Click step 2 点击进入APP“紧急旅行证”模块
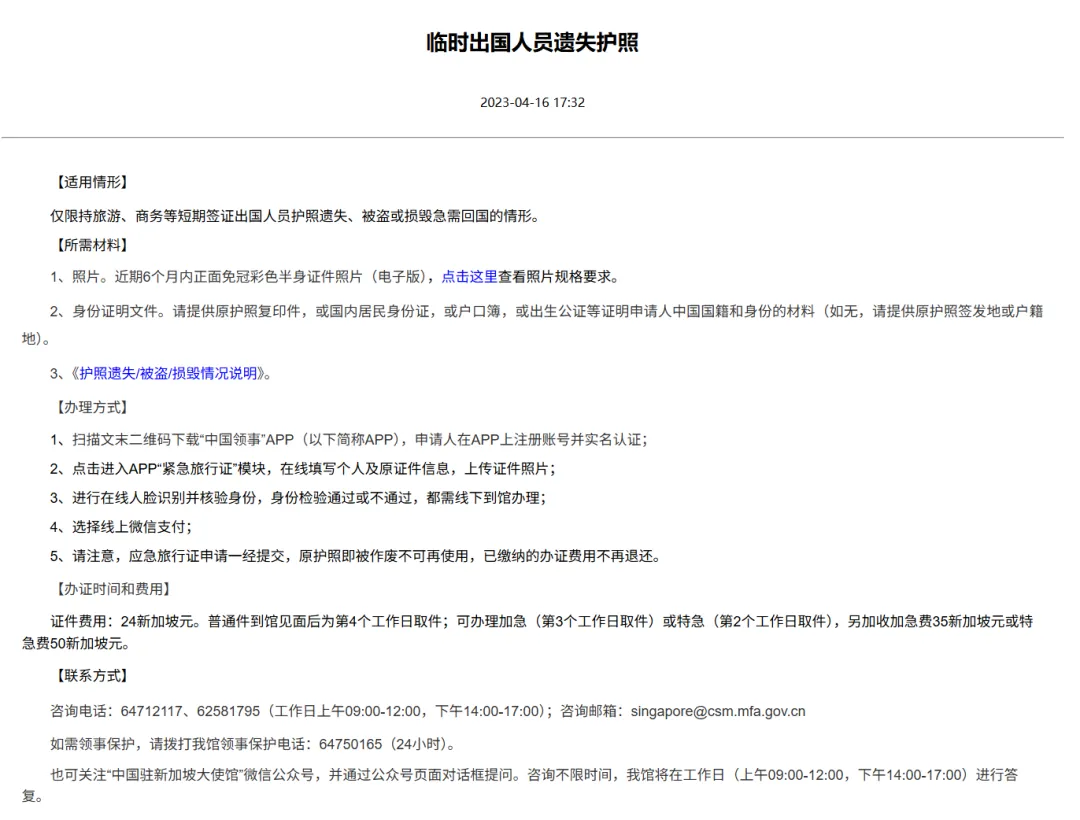The image size is (1080, 820). (303, 469)
